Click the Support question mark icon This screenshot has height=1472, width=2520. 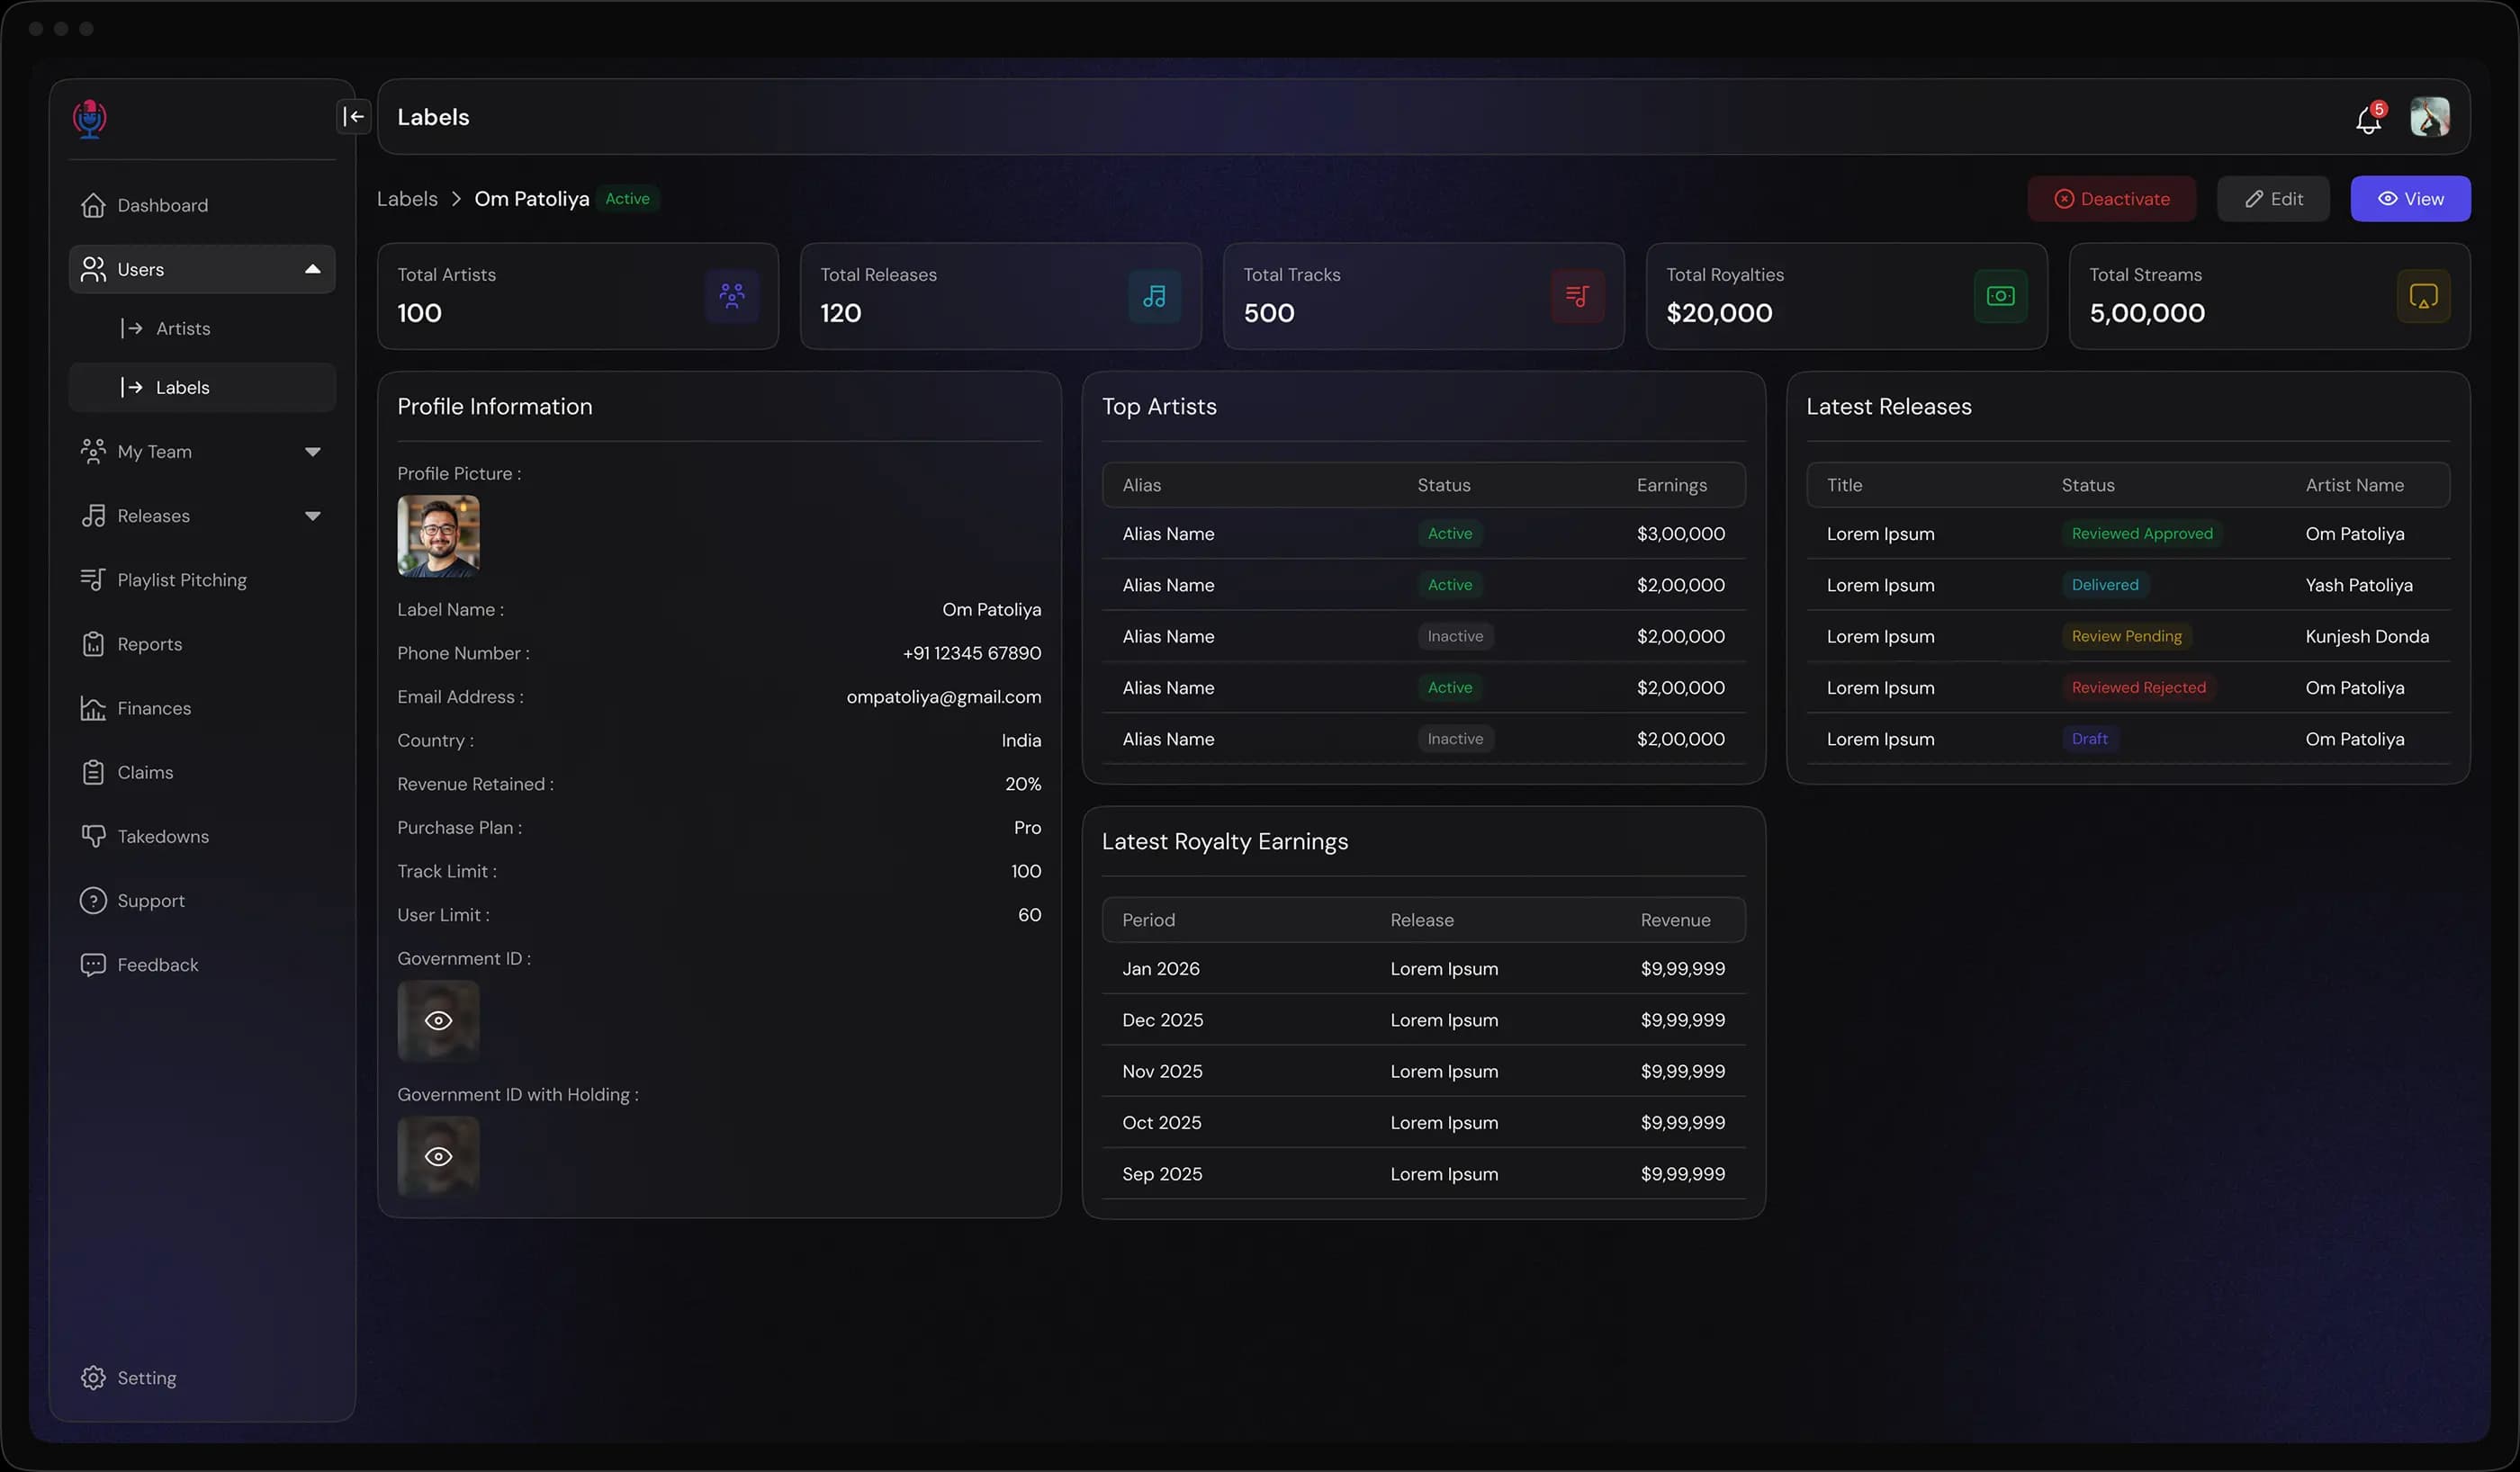pyautogui.click(x=93, y=901)
